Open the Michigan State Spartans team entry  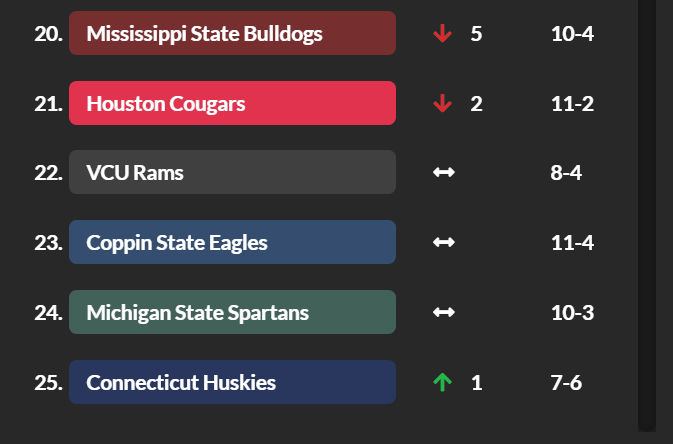(x=232, y=313)
